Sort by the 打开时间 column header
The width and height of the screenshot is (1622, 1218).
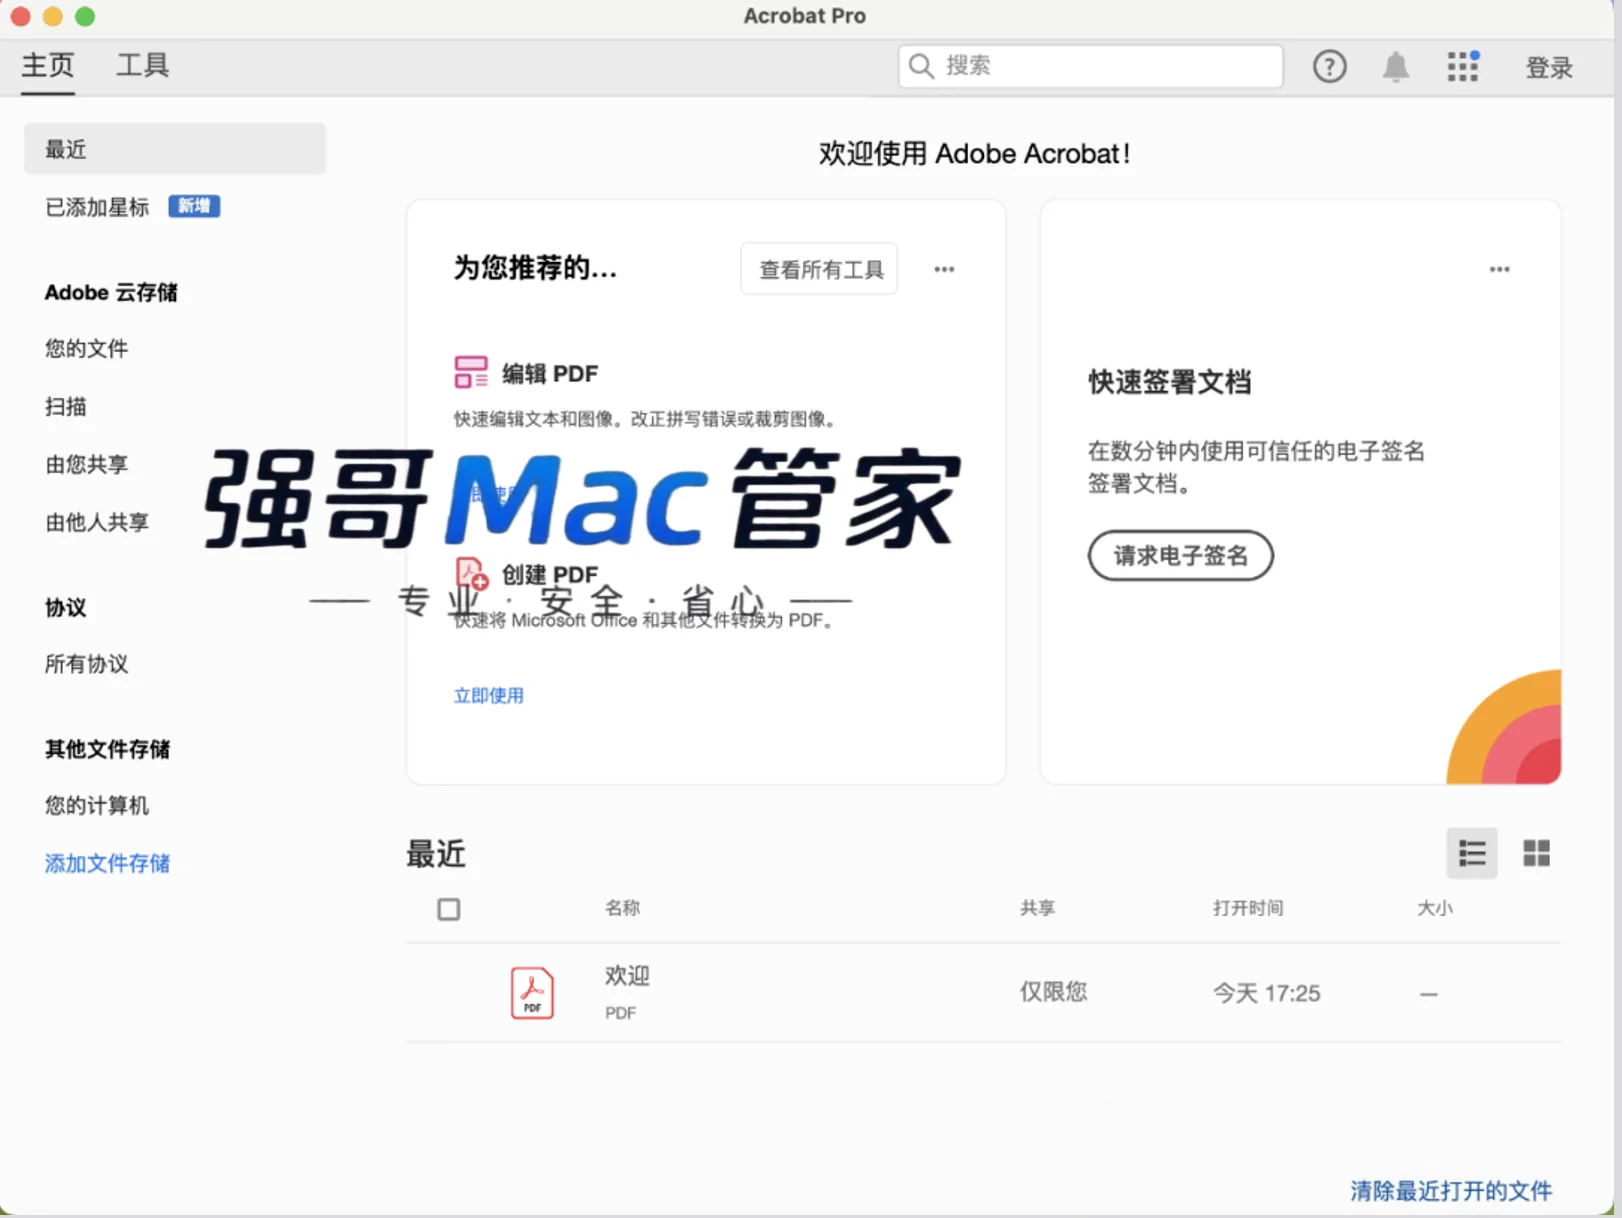coord(1248,908)
